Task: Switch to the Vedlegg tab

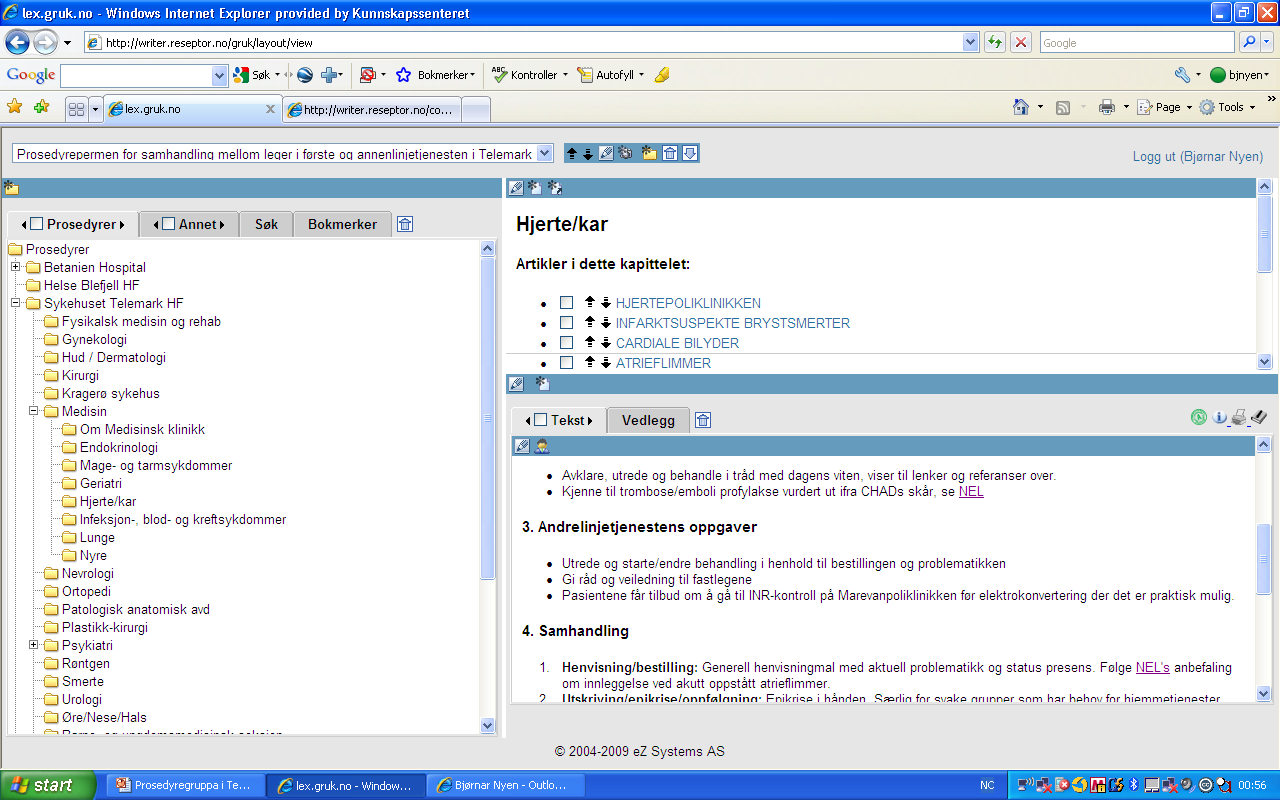Action: 648,420
